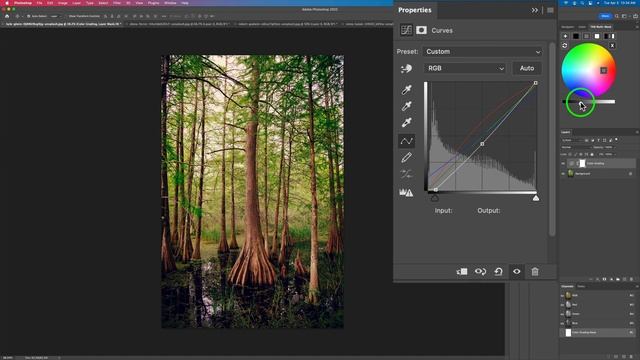Viewport: 640px width, 360px height.
Task: Open the Layers blend mode dropdown
Action: [x=576, y=147]
